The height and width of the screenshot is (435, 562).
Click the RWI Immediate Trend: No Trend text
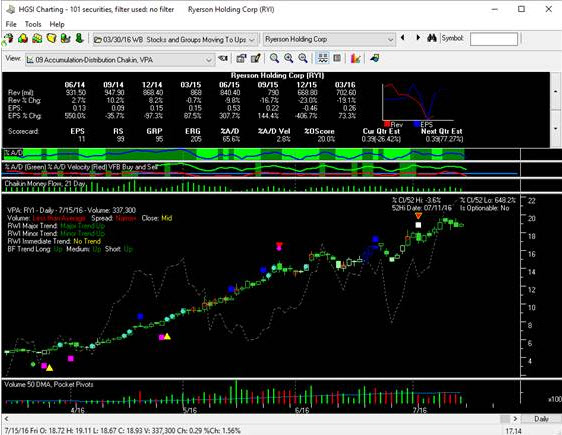tap(54, 241)
